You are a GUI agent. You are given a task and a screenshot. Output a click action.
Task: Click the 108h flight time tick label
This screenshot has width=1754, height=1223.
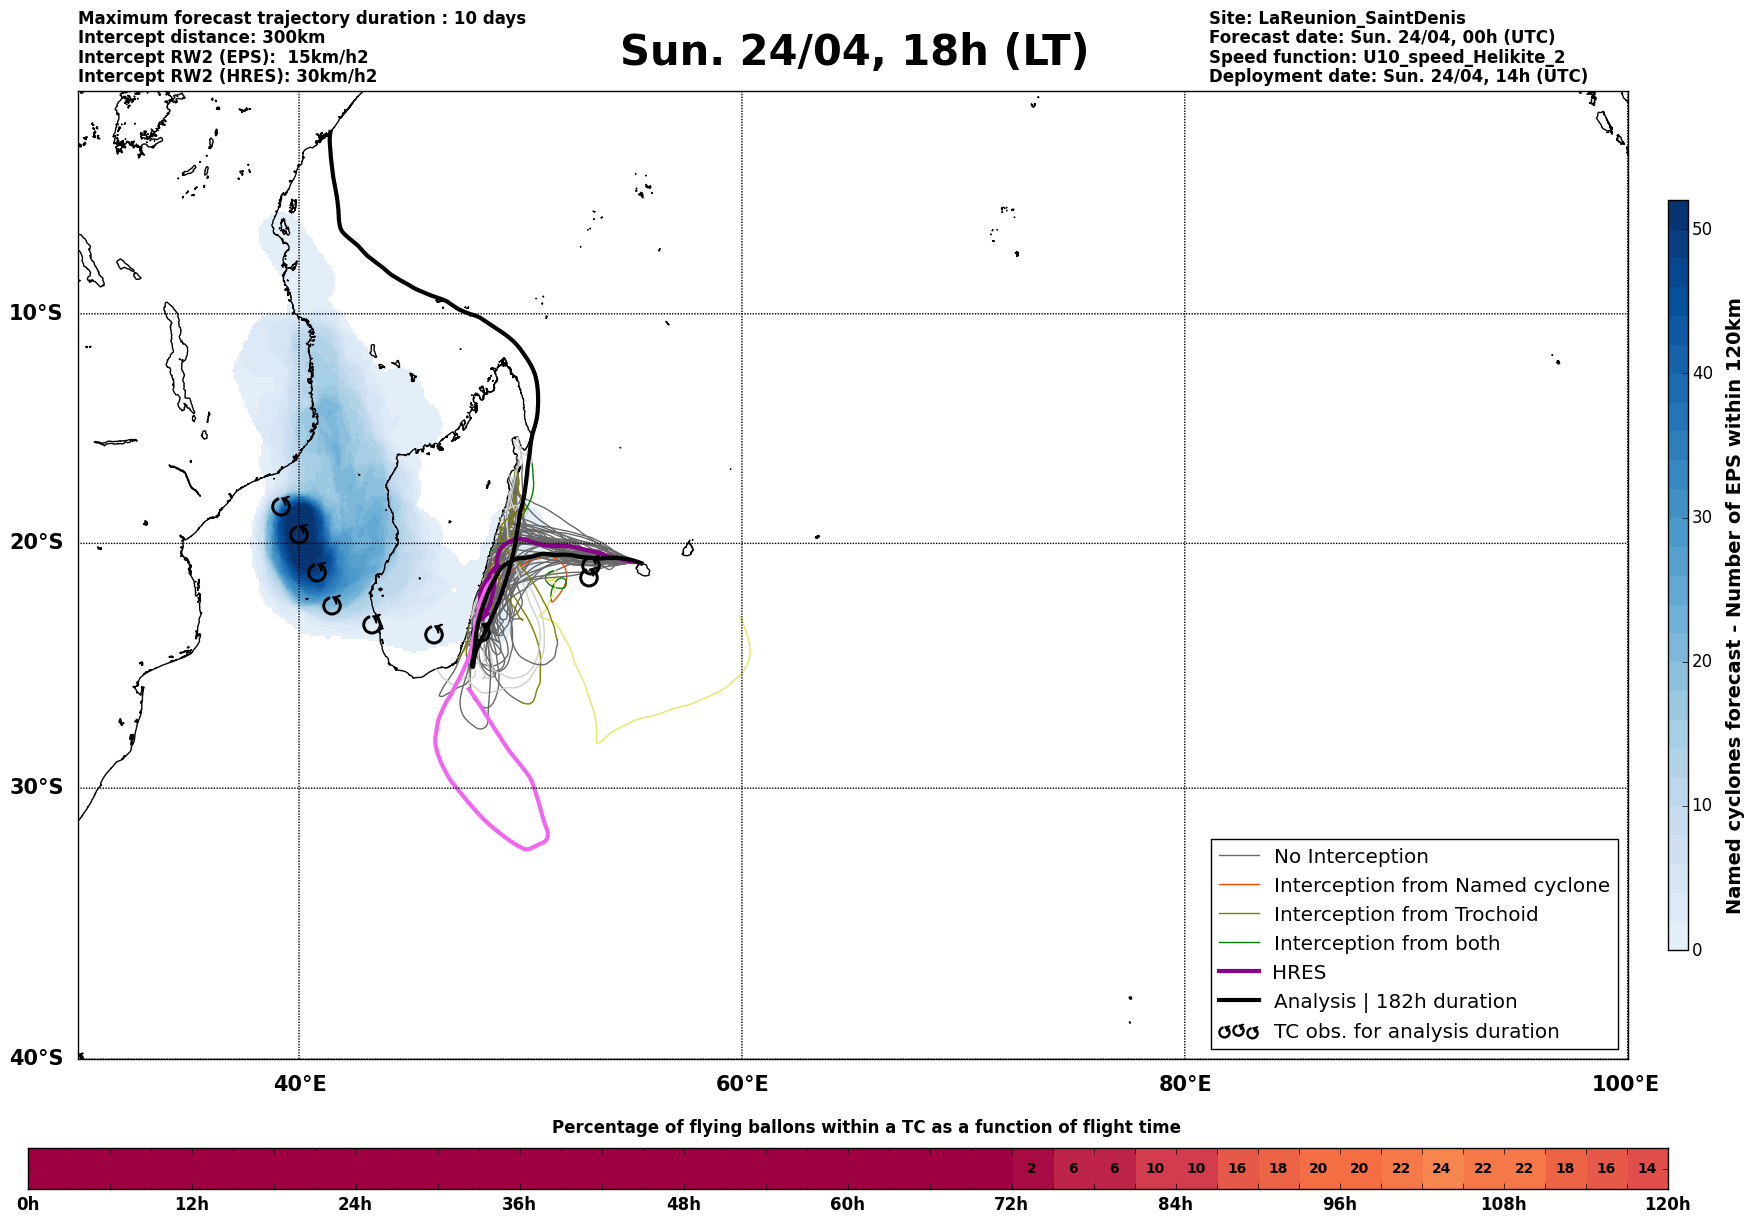click(1503, 1204)
